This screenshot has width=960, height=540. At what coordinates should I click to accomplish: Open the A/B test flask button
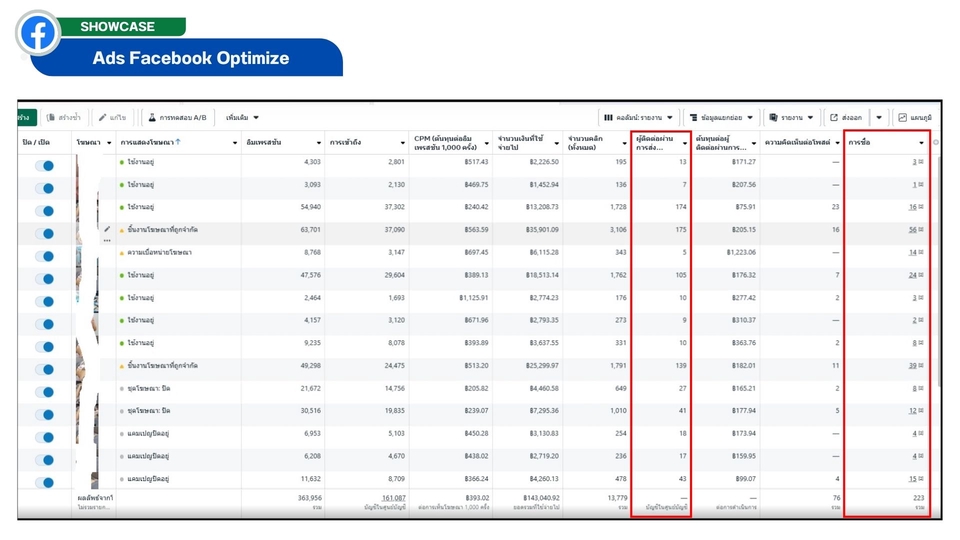178,118
